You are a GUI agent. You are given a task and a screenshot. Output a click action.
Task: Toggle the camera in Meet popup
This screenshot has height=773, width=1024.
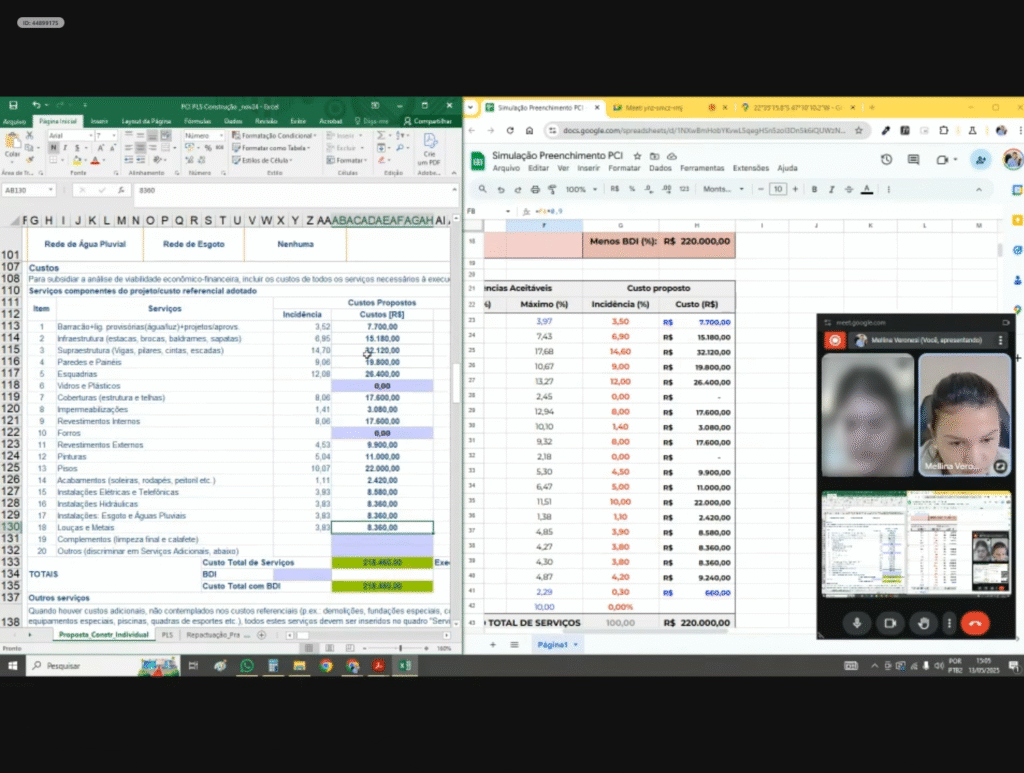889,623
